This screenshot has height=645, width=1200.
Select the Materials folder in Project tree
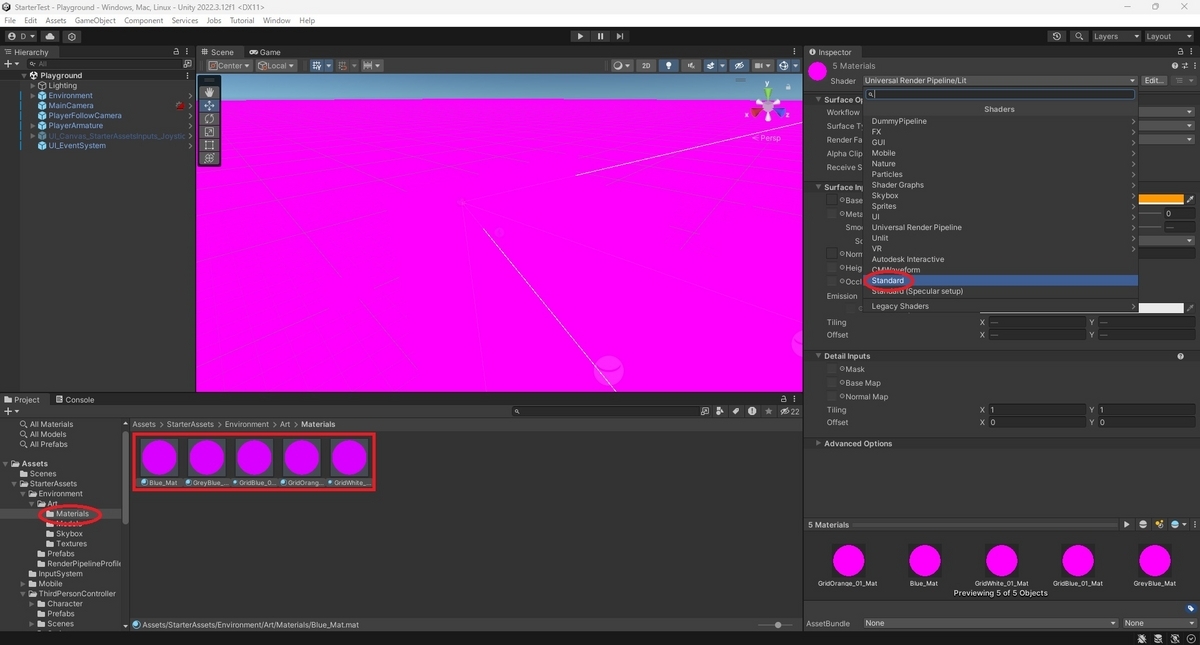point(72,514)
